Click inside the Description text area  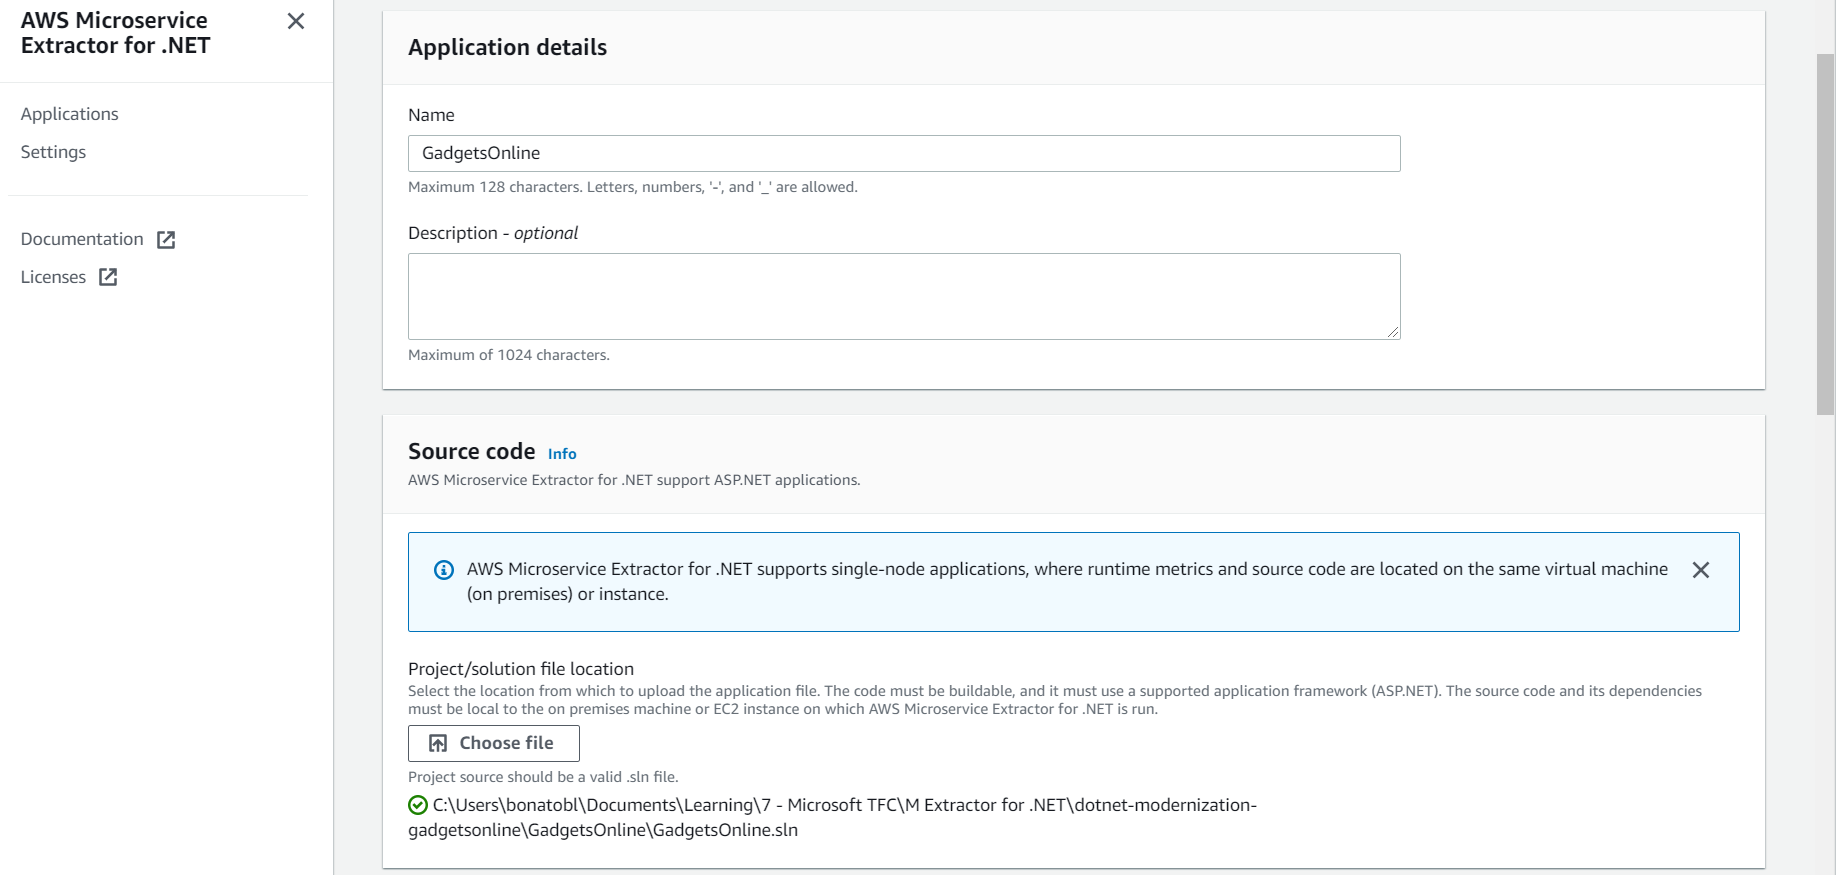(903, 296)
